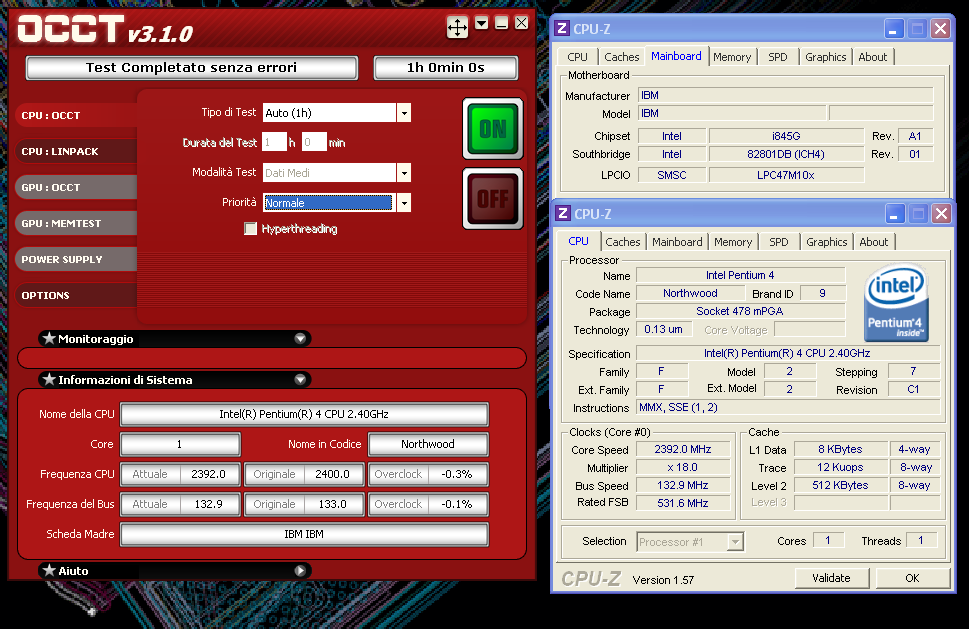Click the Aiuto star icon
The width and height of the screenshot is (969, 629).
click(x=49, y=570)
